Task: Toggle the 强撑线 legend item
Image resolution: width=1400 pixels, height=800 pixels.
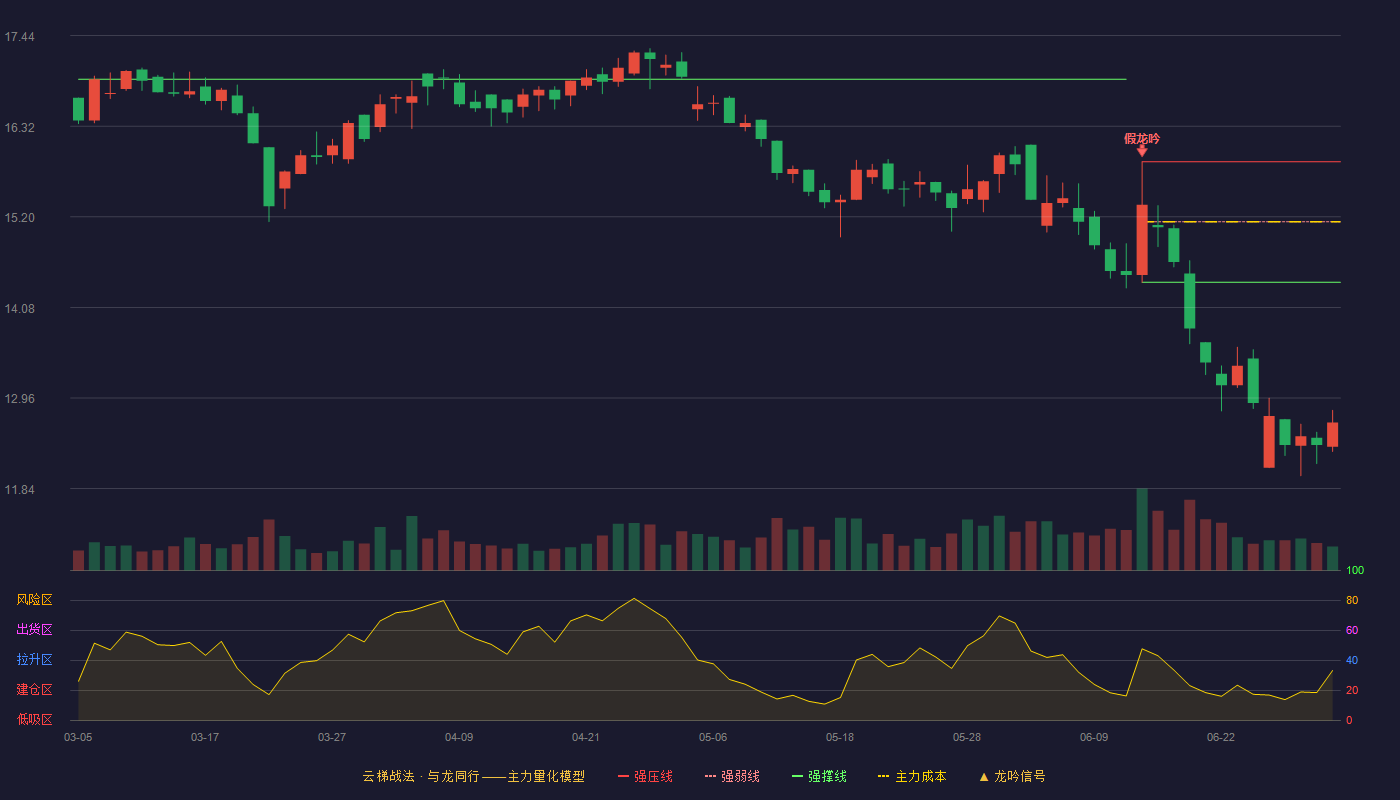Action: coord(819,776)
